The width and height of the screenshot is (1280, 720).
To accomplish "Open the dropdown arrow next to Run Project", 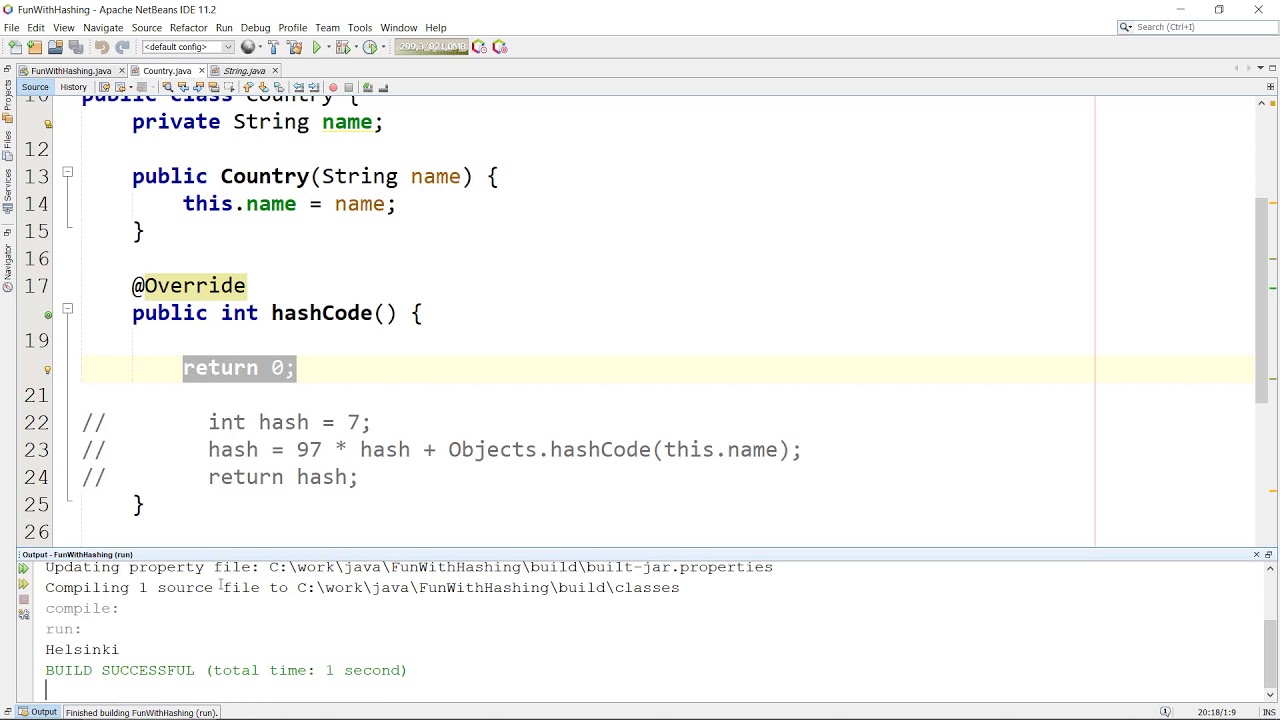I will [328, 47].
